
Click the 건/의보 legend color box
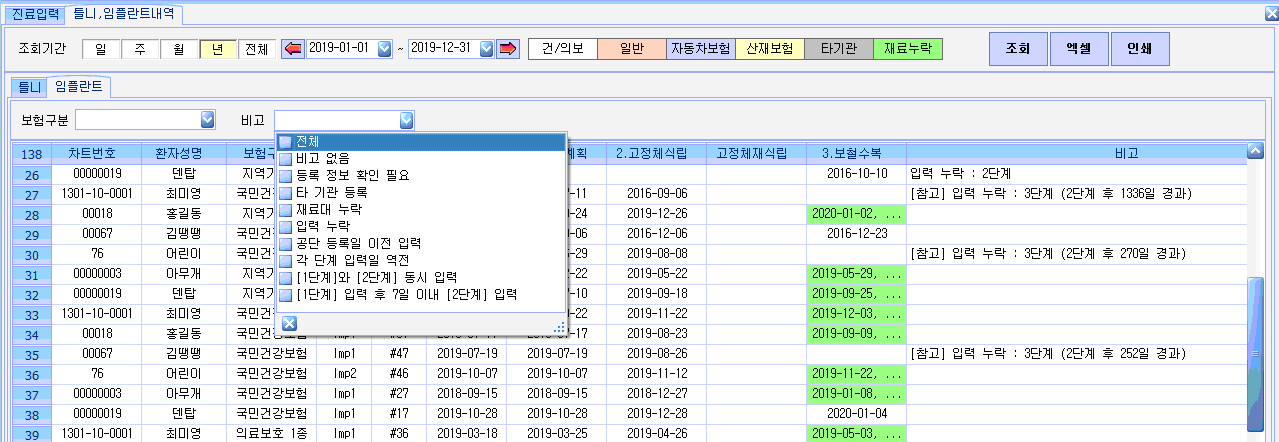coord(562,49)
